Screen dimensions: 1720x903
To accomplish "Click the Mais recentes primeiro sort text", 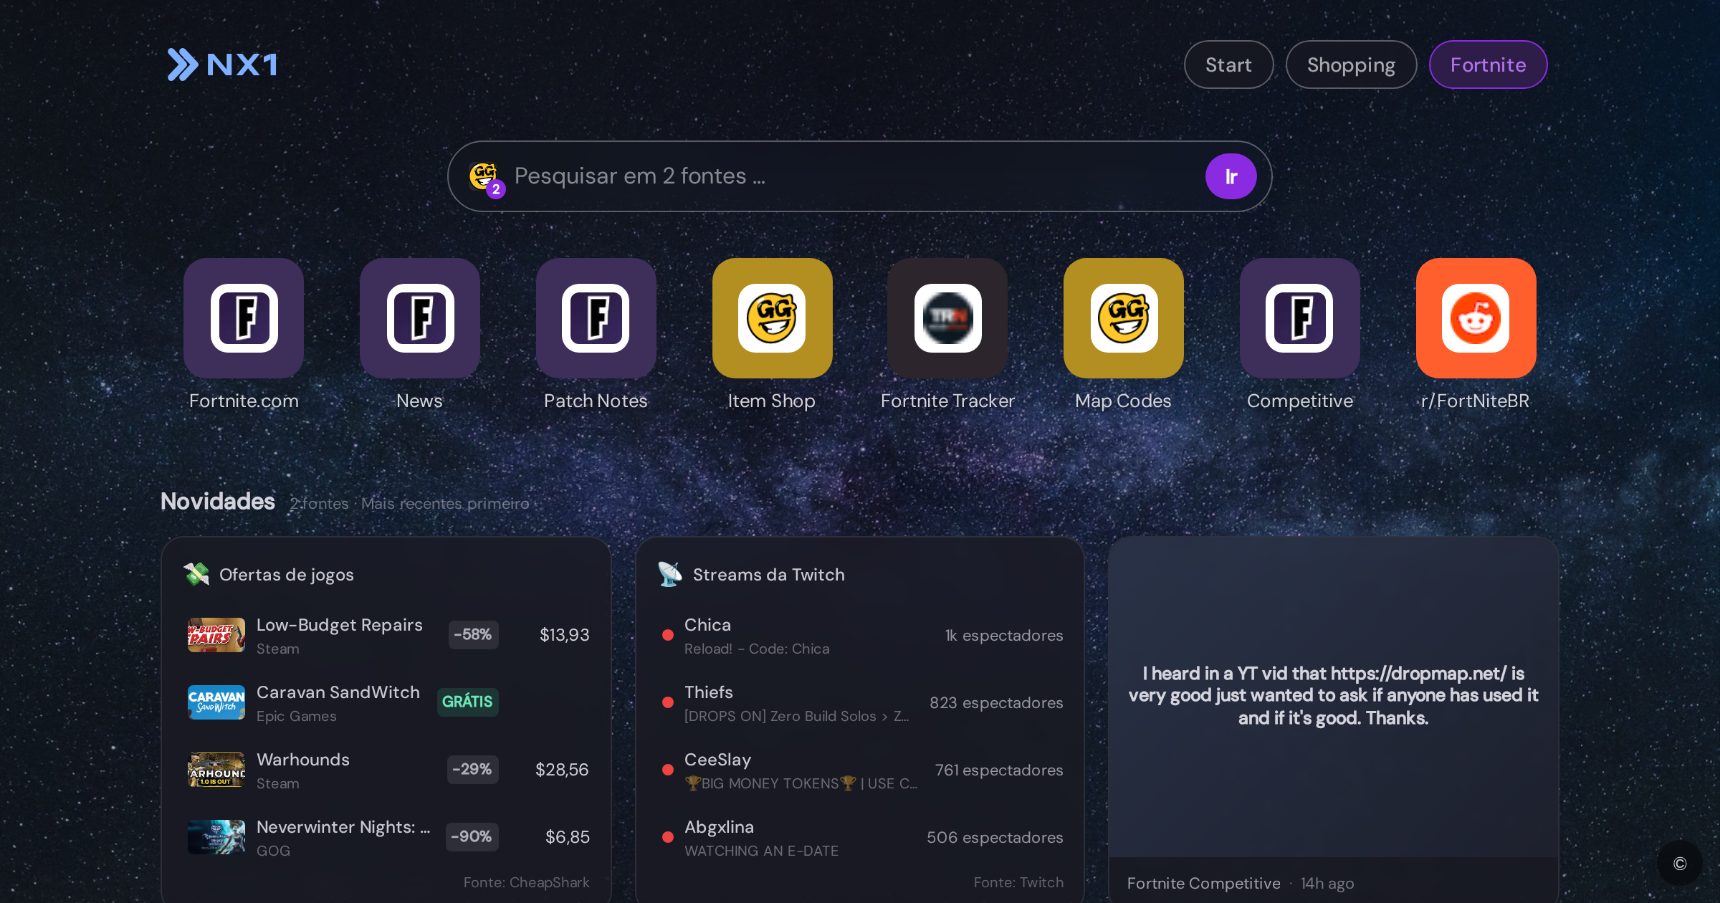I will (445, 504).
